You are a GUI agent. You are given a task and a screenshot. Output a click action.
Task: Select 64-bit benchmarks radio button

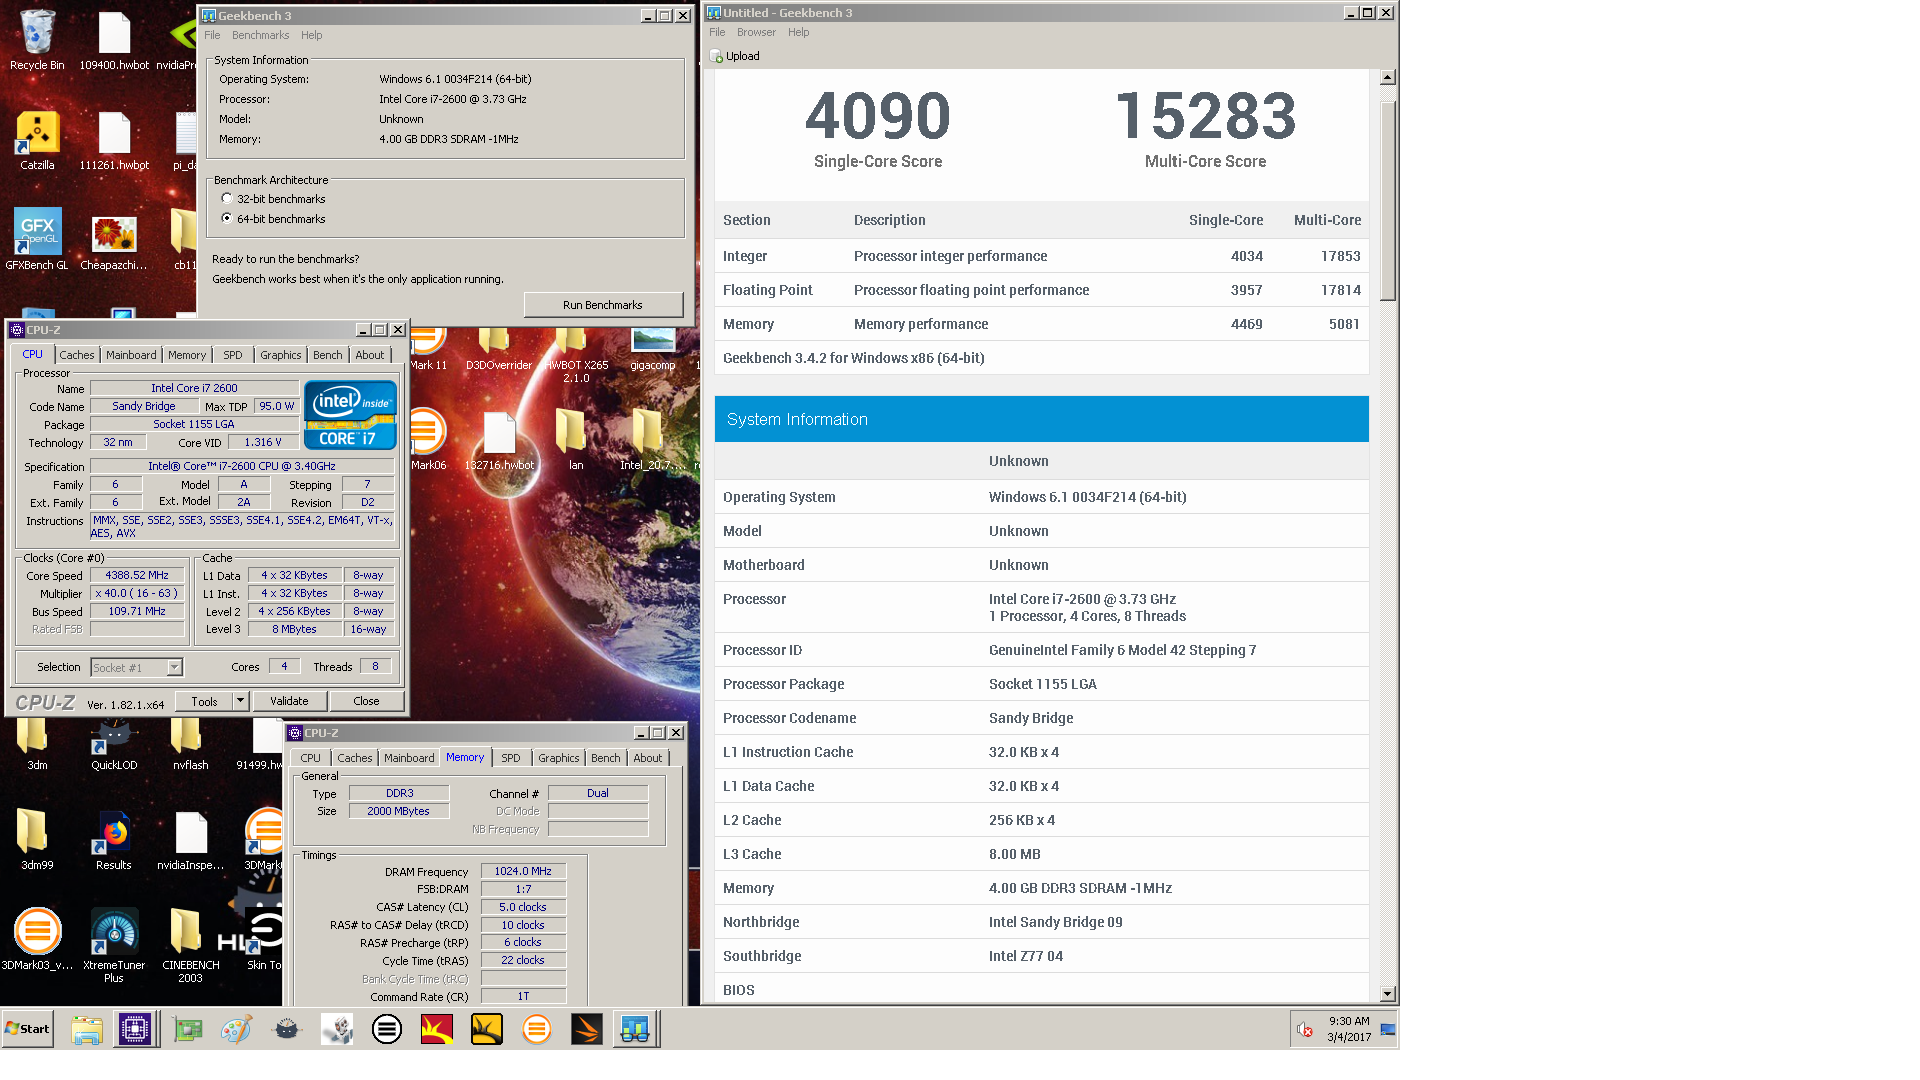pos(227,218)
